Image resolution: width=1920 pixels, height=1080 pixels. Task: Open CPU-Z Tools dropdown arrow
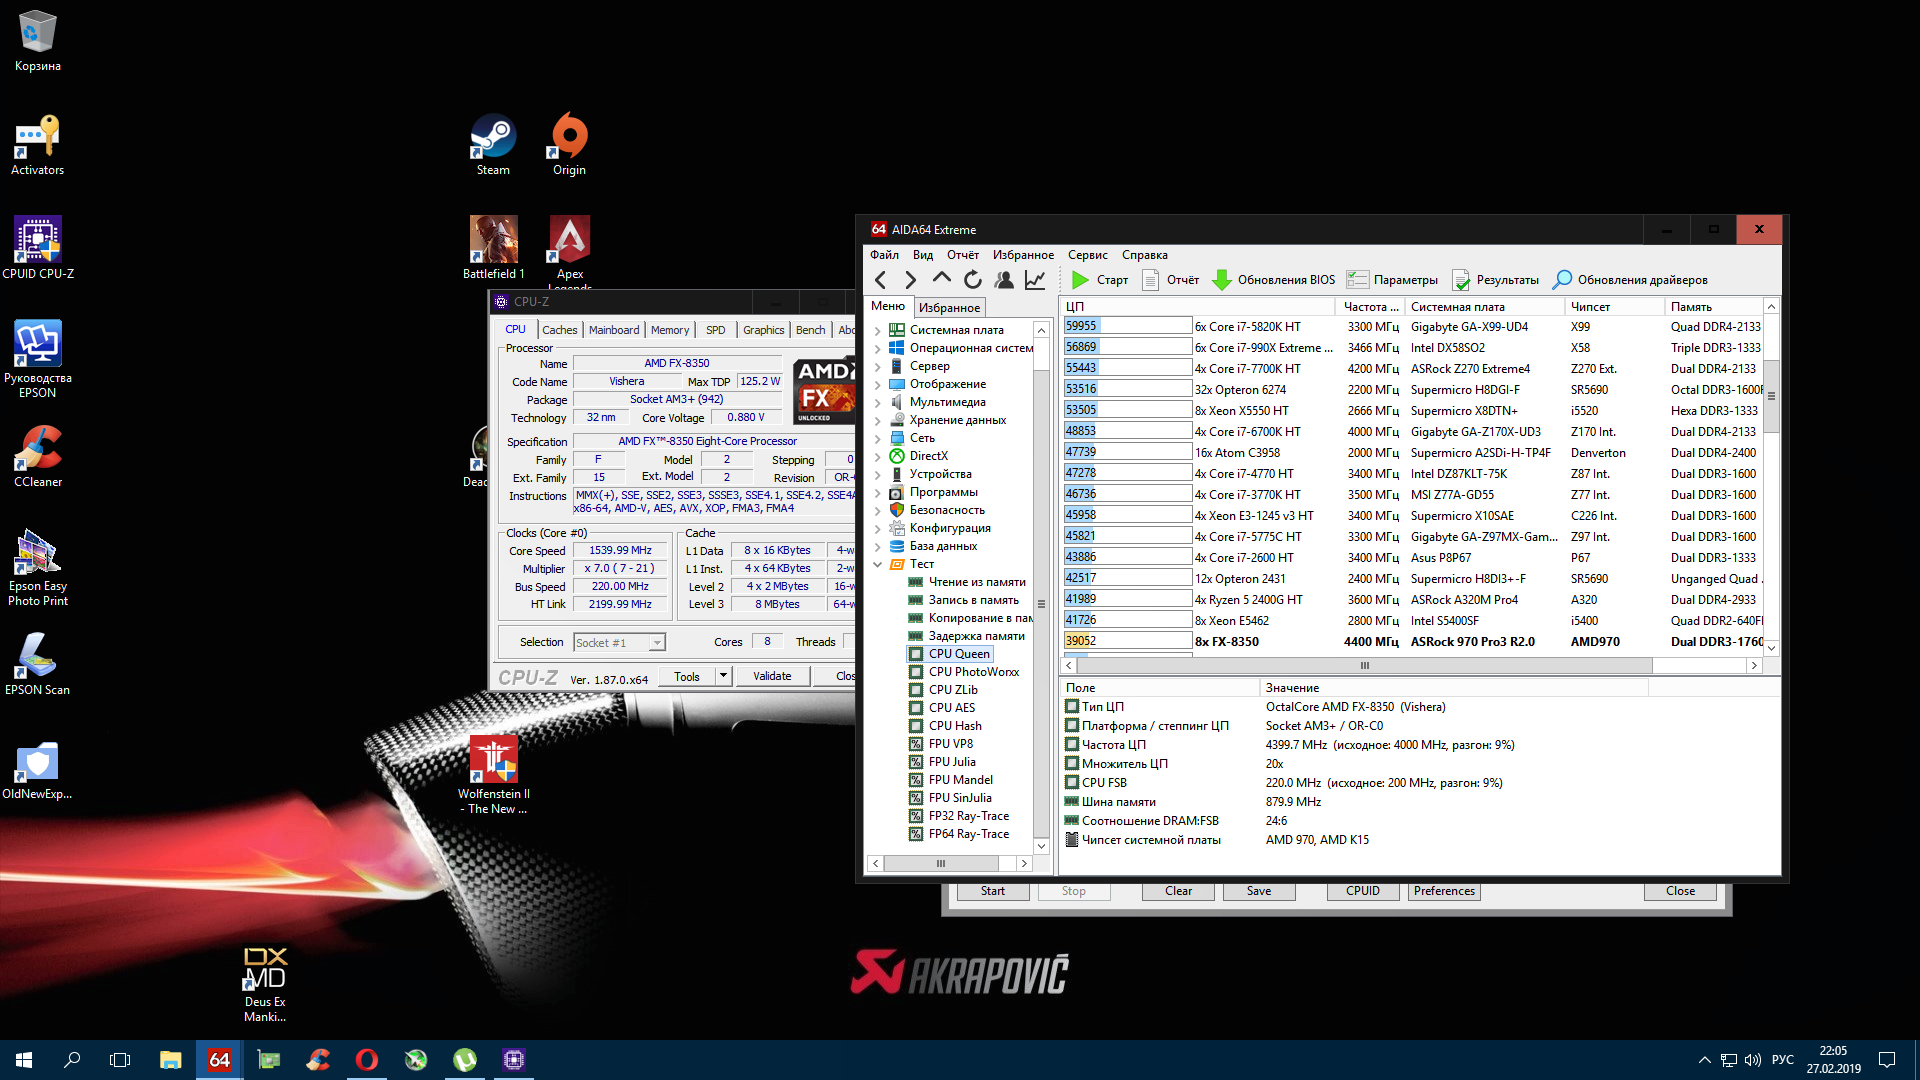click(723, 676)
